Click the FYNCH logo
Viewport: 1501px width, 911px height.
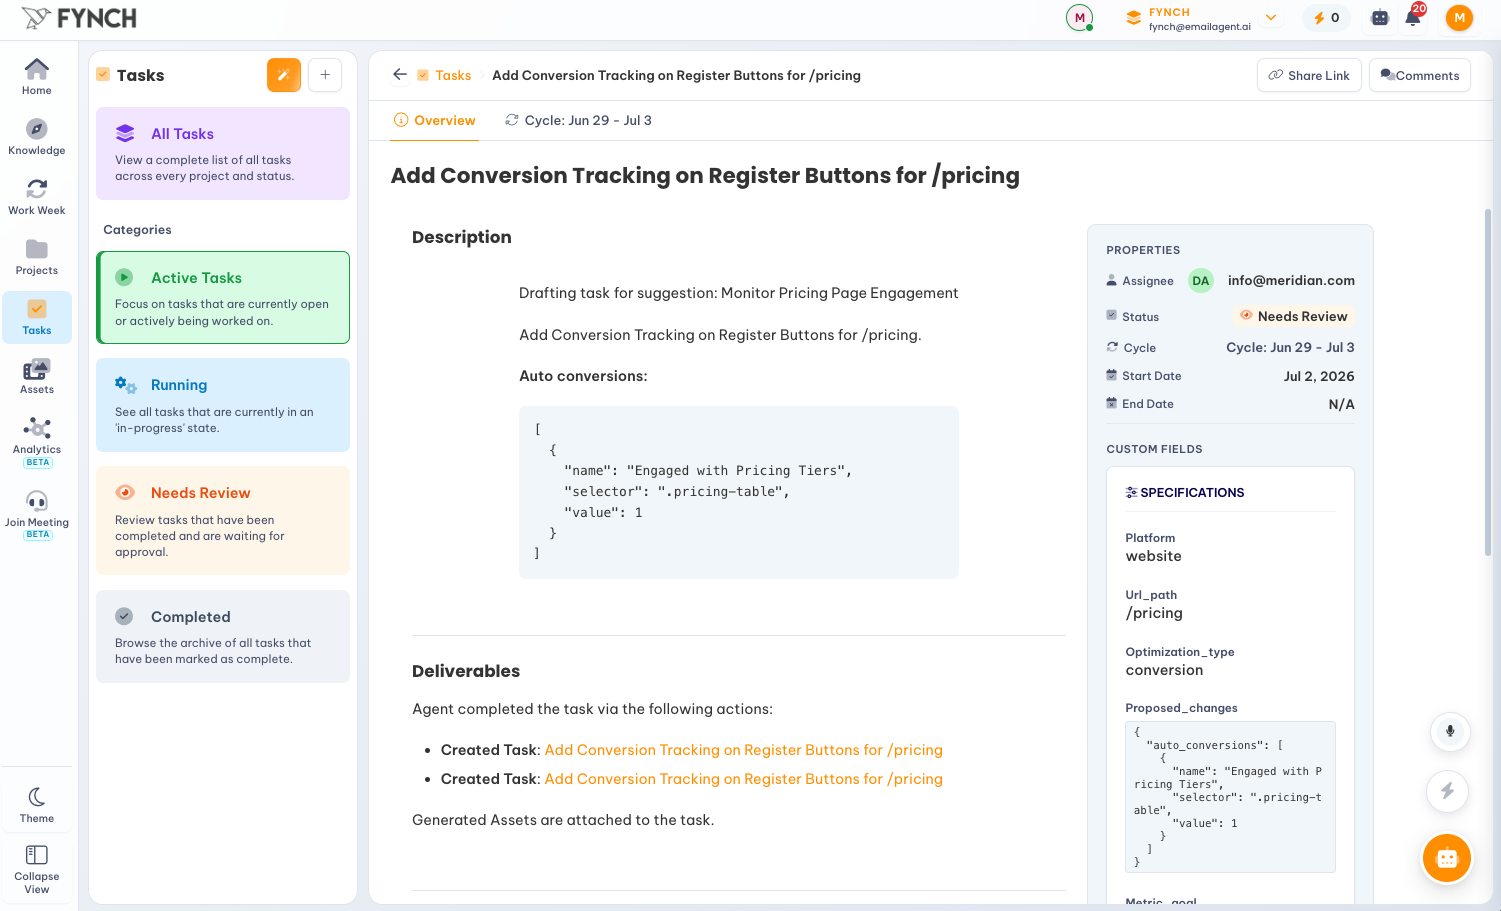point(79,18)
